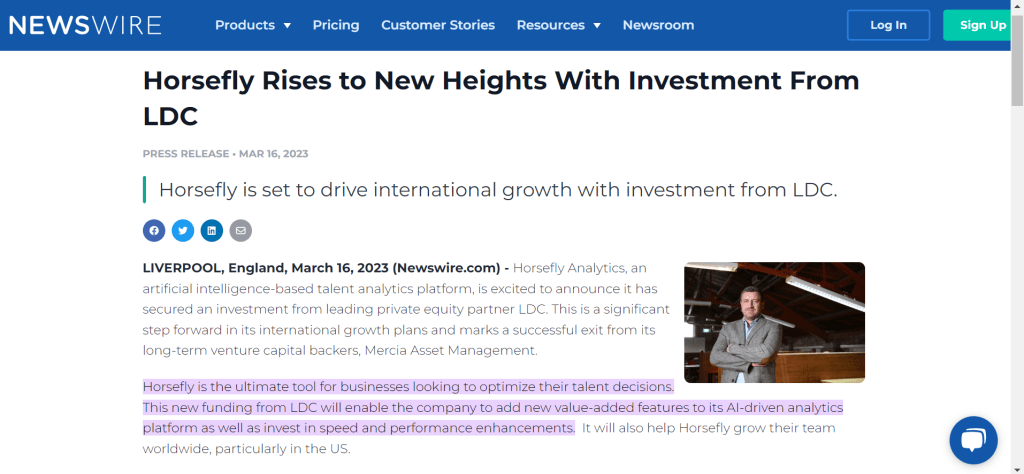The height and width of the screenshot is (474, 1024).
Task: Open the live chat widget
Action: click(x=972, y=440)
